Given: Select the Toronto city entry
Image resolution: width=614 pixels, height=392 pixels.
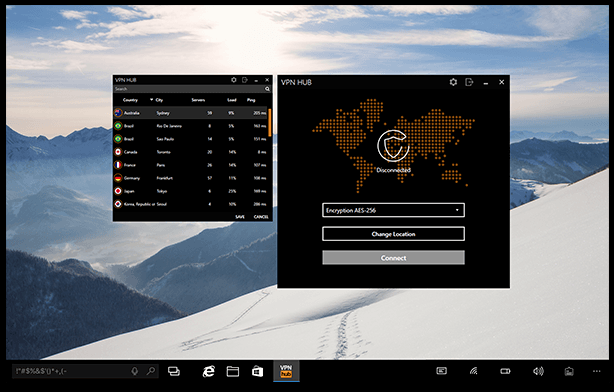Looking at the screenshot, I should (x=164, y=152).
